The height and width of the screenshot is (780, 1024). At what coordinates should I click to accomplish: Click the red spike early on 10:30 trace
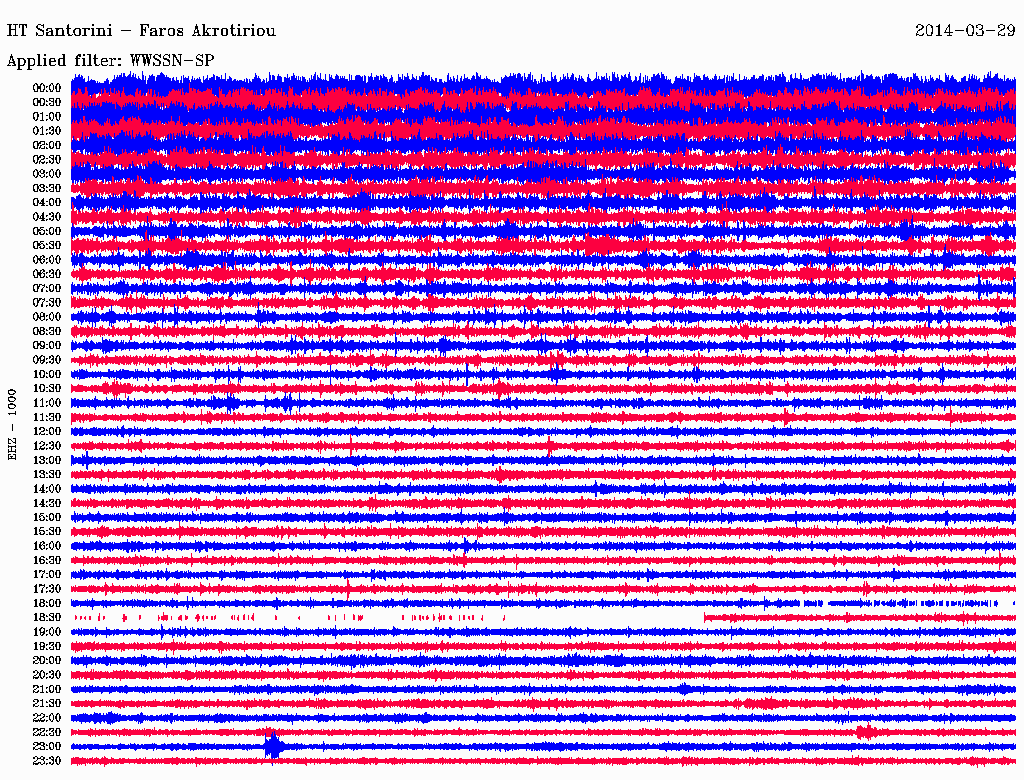click(118, 389)
